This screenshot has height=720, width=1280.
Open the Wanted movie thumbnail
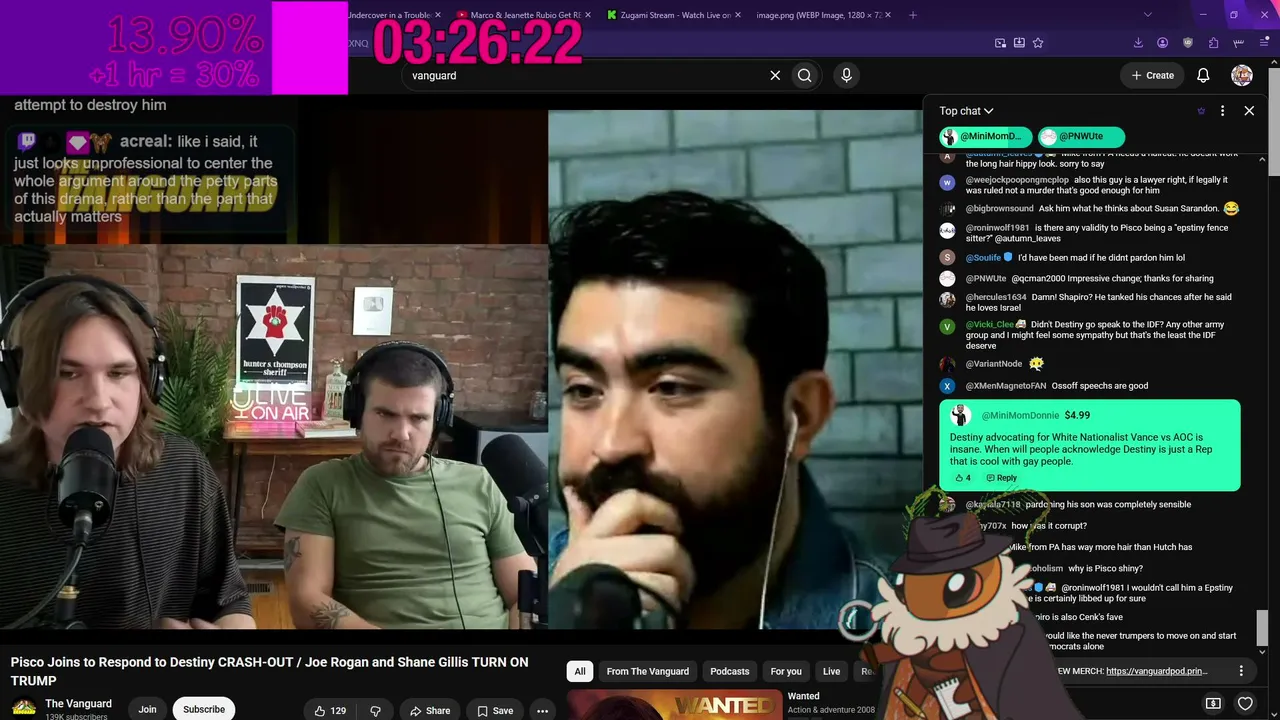674,705
